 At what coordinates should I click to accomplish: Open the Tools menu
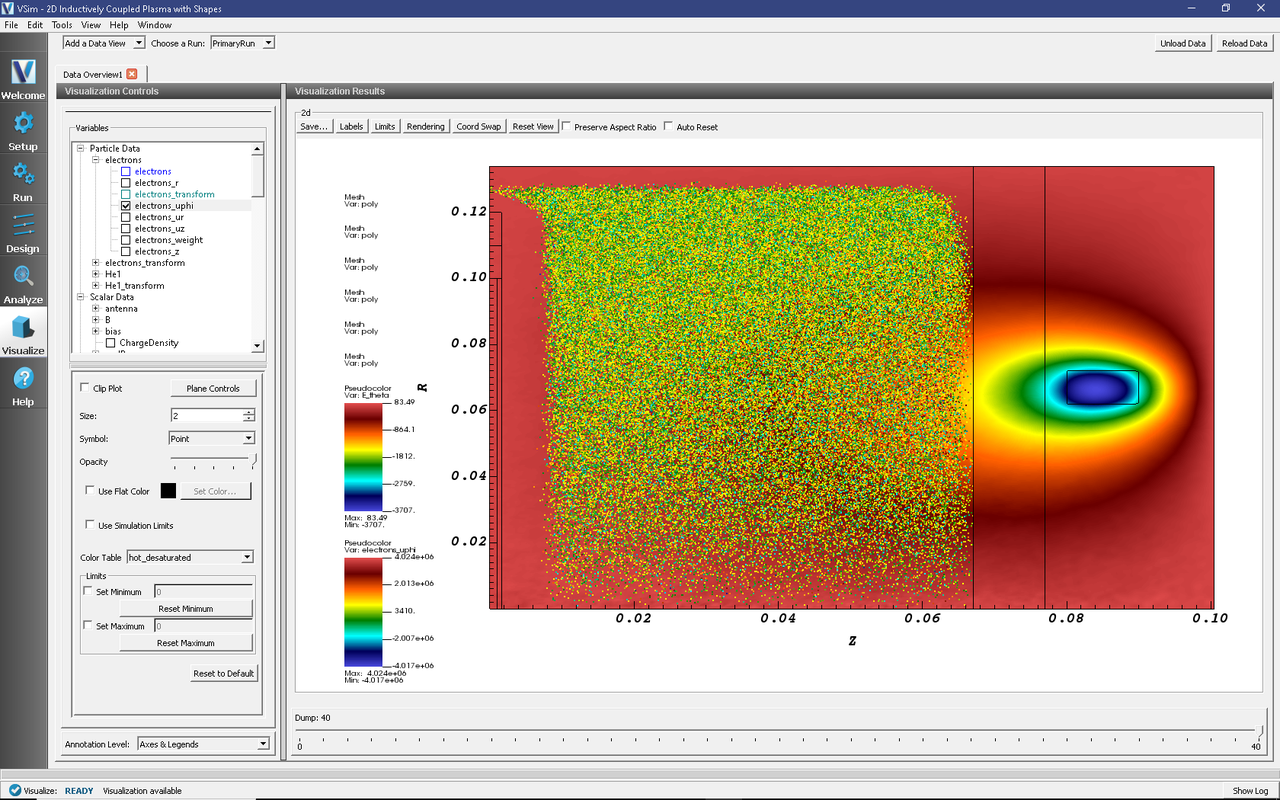pyautogui.click(x=62, y=25)
